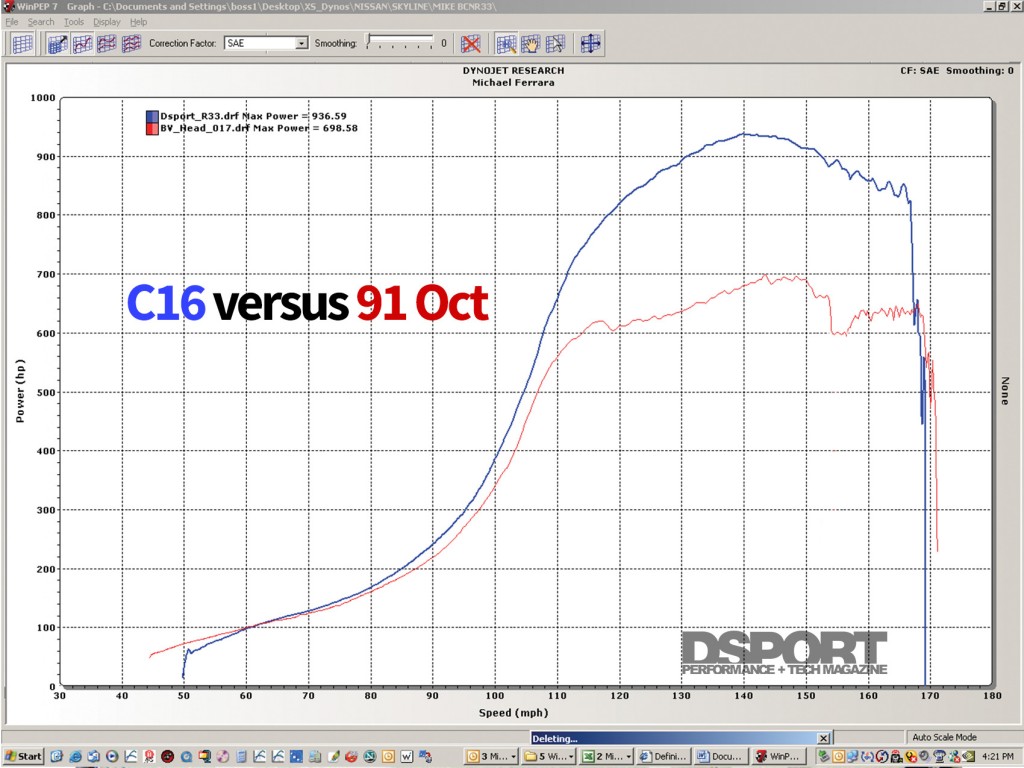Image resolution: width=1024 pixels, height=768 pixels.
Task: Click the Word W quick launch icon
Action: [x=406, y=756]
